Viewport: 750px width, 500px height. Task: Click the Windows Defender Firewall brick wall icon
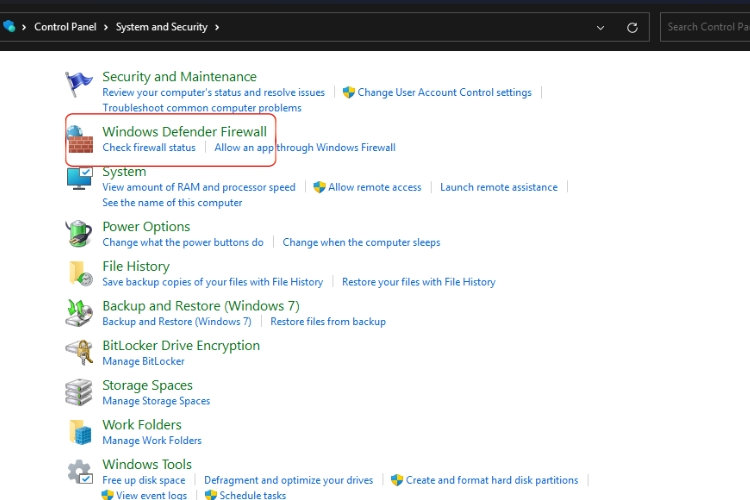pos(80,139)
